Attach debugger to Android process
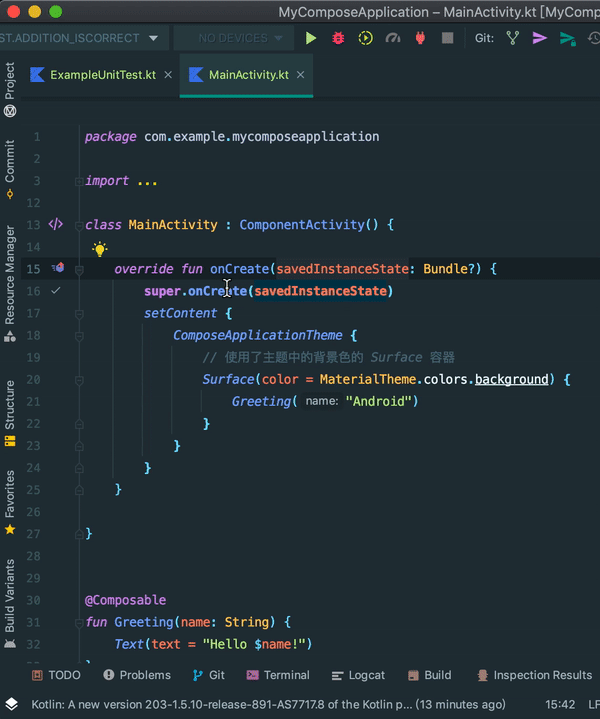 (420, 38)
